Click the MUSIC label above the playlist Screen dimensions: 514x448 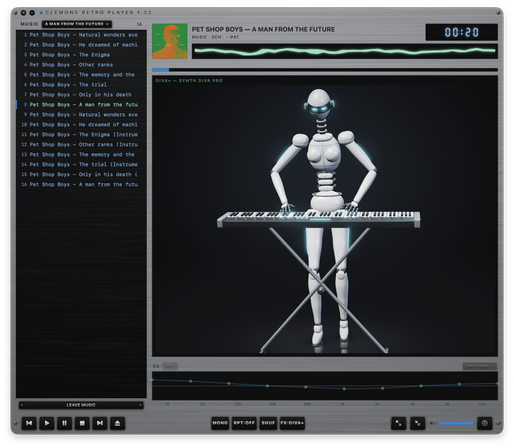click(x=29, y=24)
